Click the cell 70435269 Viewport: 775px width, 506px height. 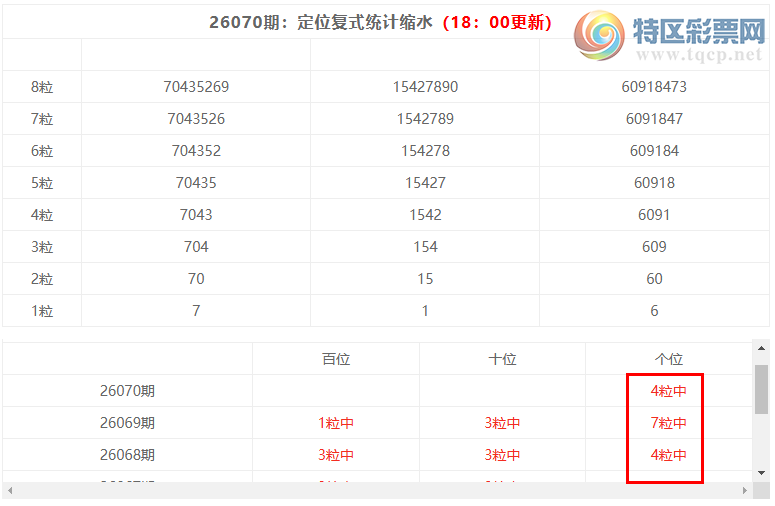pyautogui.click(x=196, y=87)
